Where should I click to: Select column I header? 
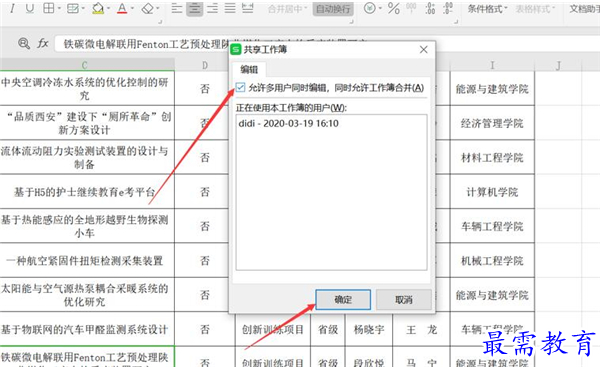tap(492, 65)
